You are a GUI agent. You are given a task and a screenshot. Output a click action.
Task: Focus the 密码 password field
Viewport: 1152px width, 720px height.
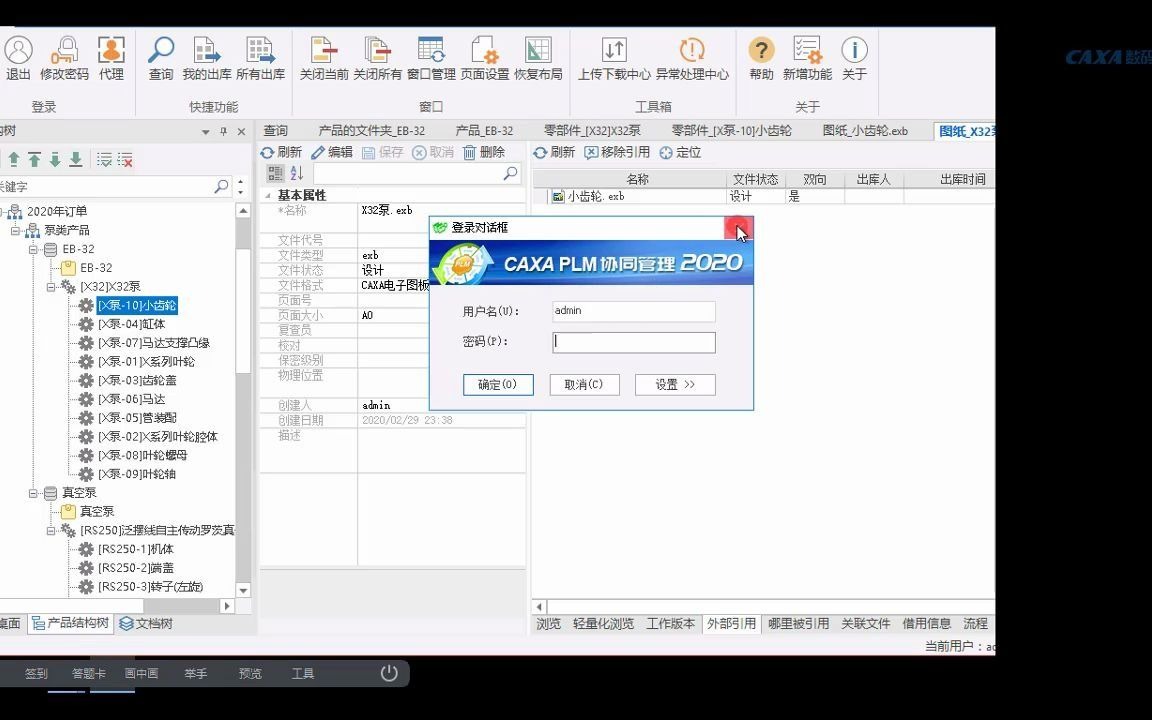pyautogui.click(x=634, y=342)
